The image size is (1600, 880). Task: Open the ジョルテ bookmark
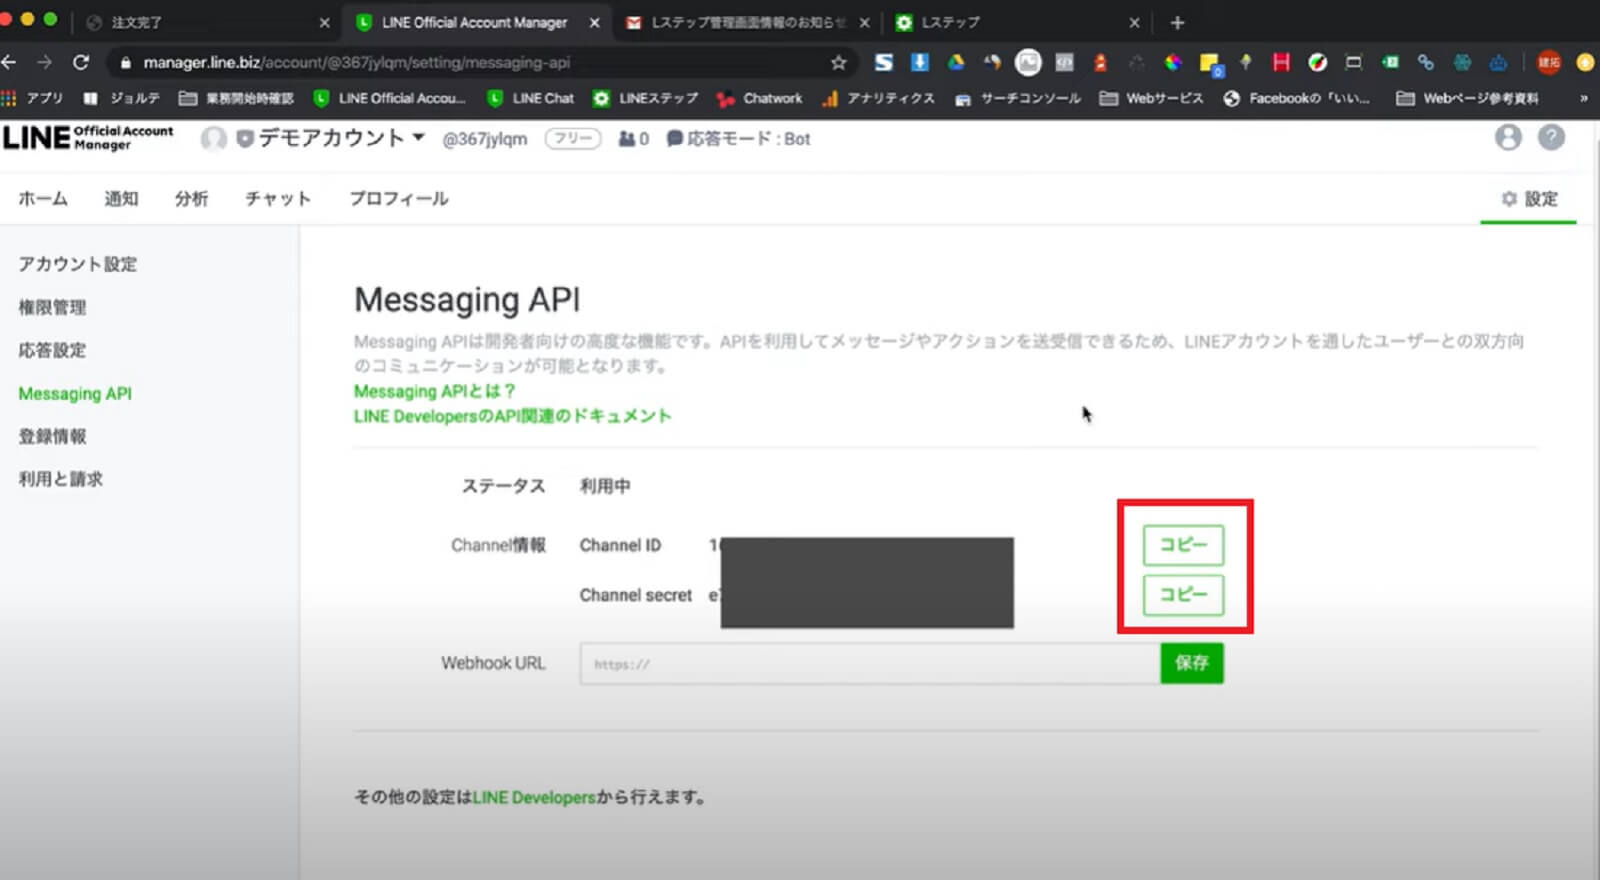pos(122,98)
